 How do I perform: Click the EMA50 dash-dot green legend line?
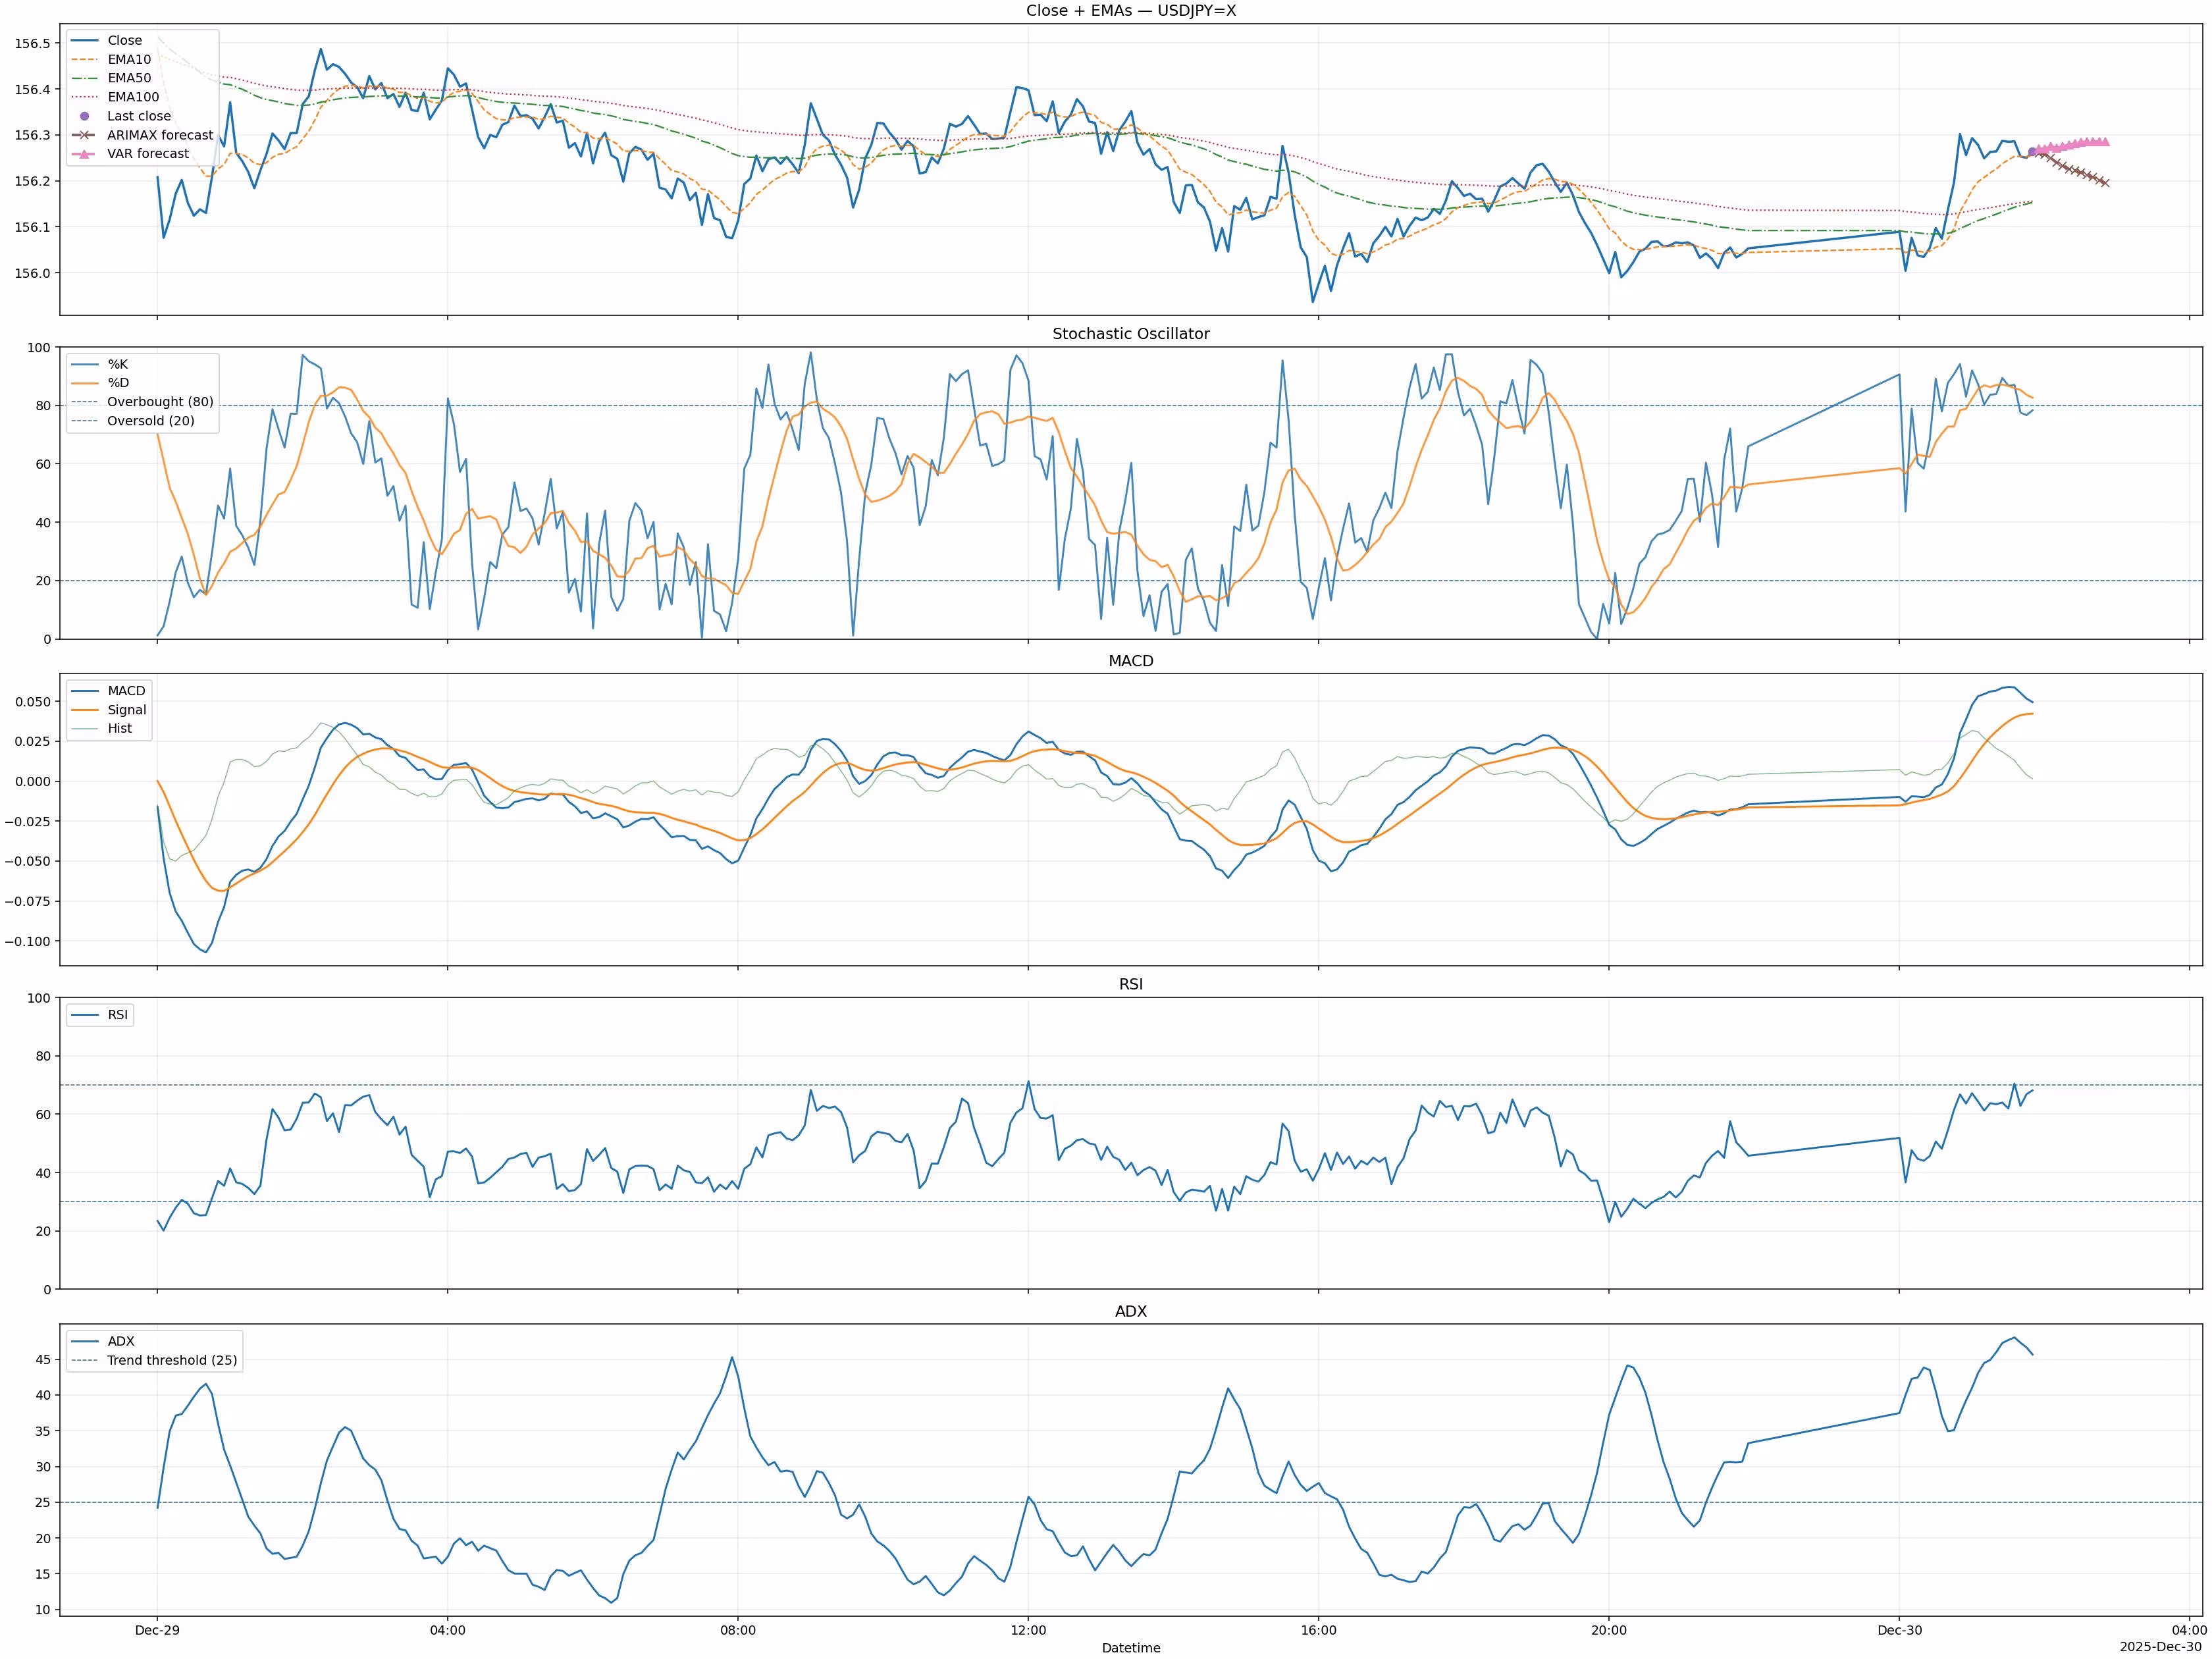pos(85,78)
